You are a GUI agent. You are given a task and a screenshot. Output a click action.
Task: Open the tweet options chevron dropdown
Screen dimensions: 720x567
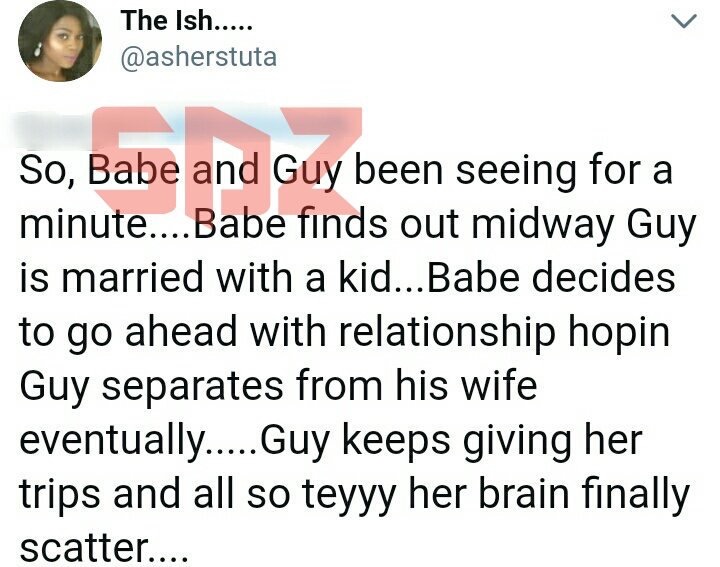click(684, 22)
